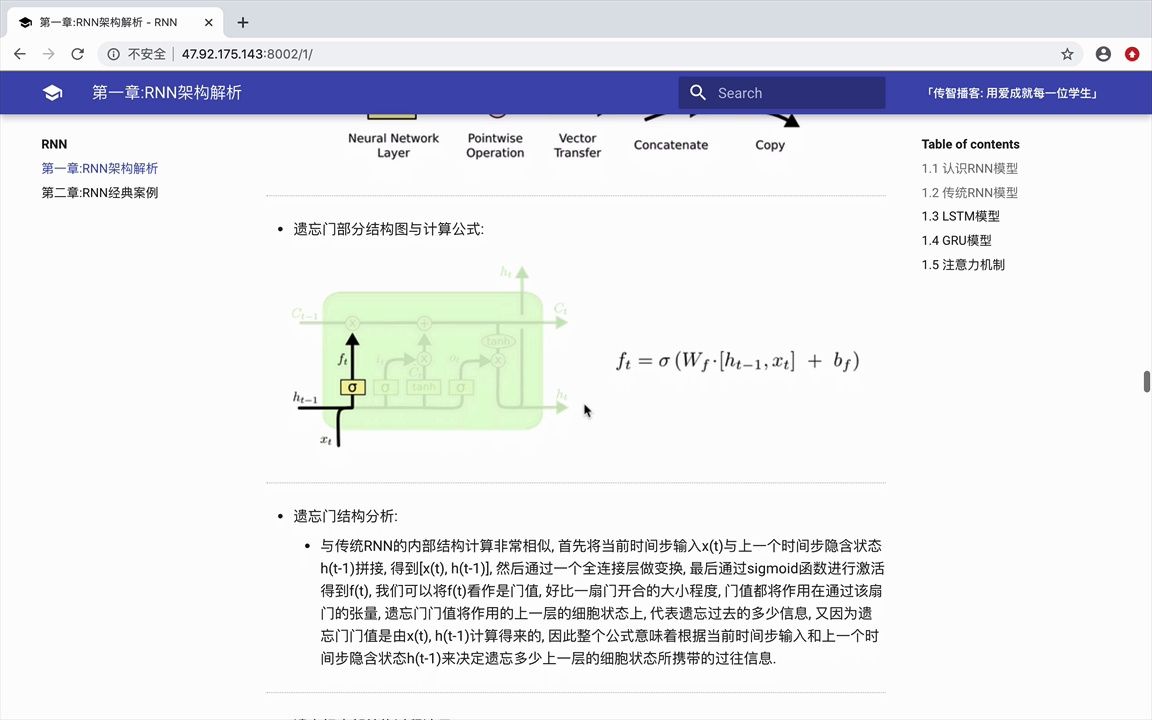
Task: Click the search magnifier icon
Action: click(x=698, y=92)
